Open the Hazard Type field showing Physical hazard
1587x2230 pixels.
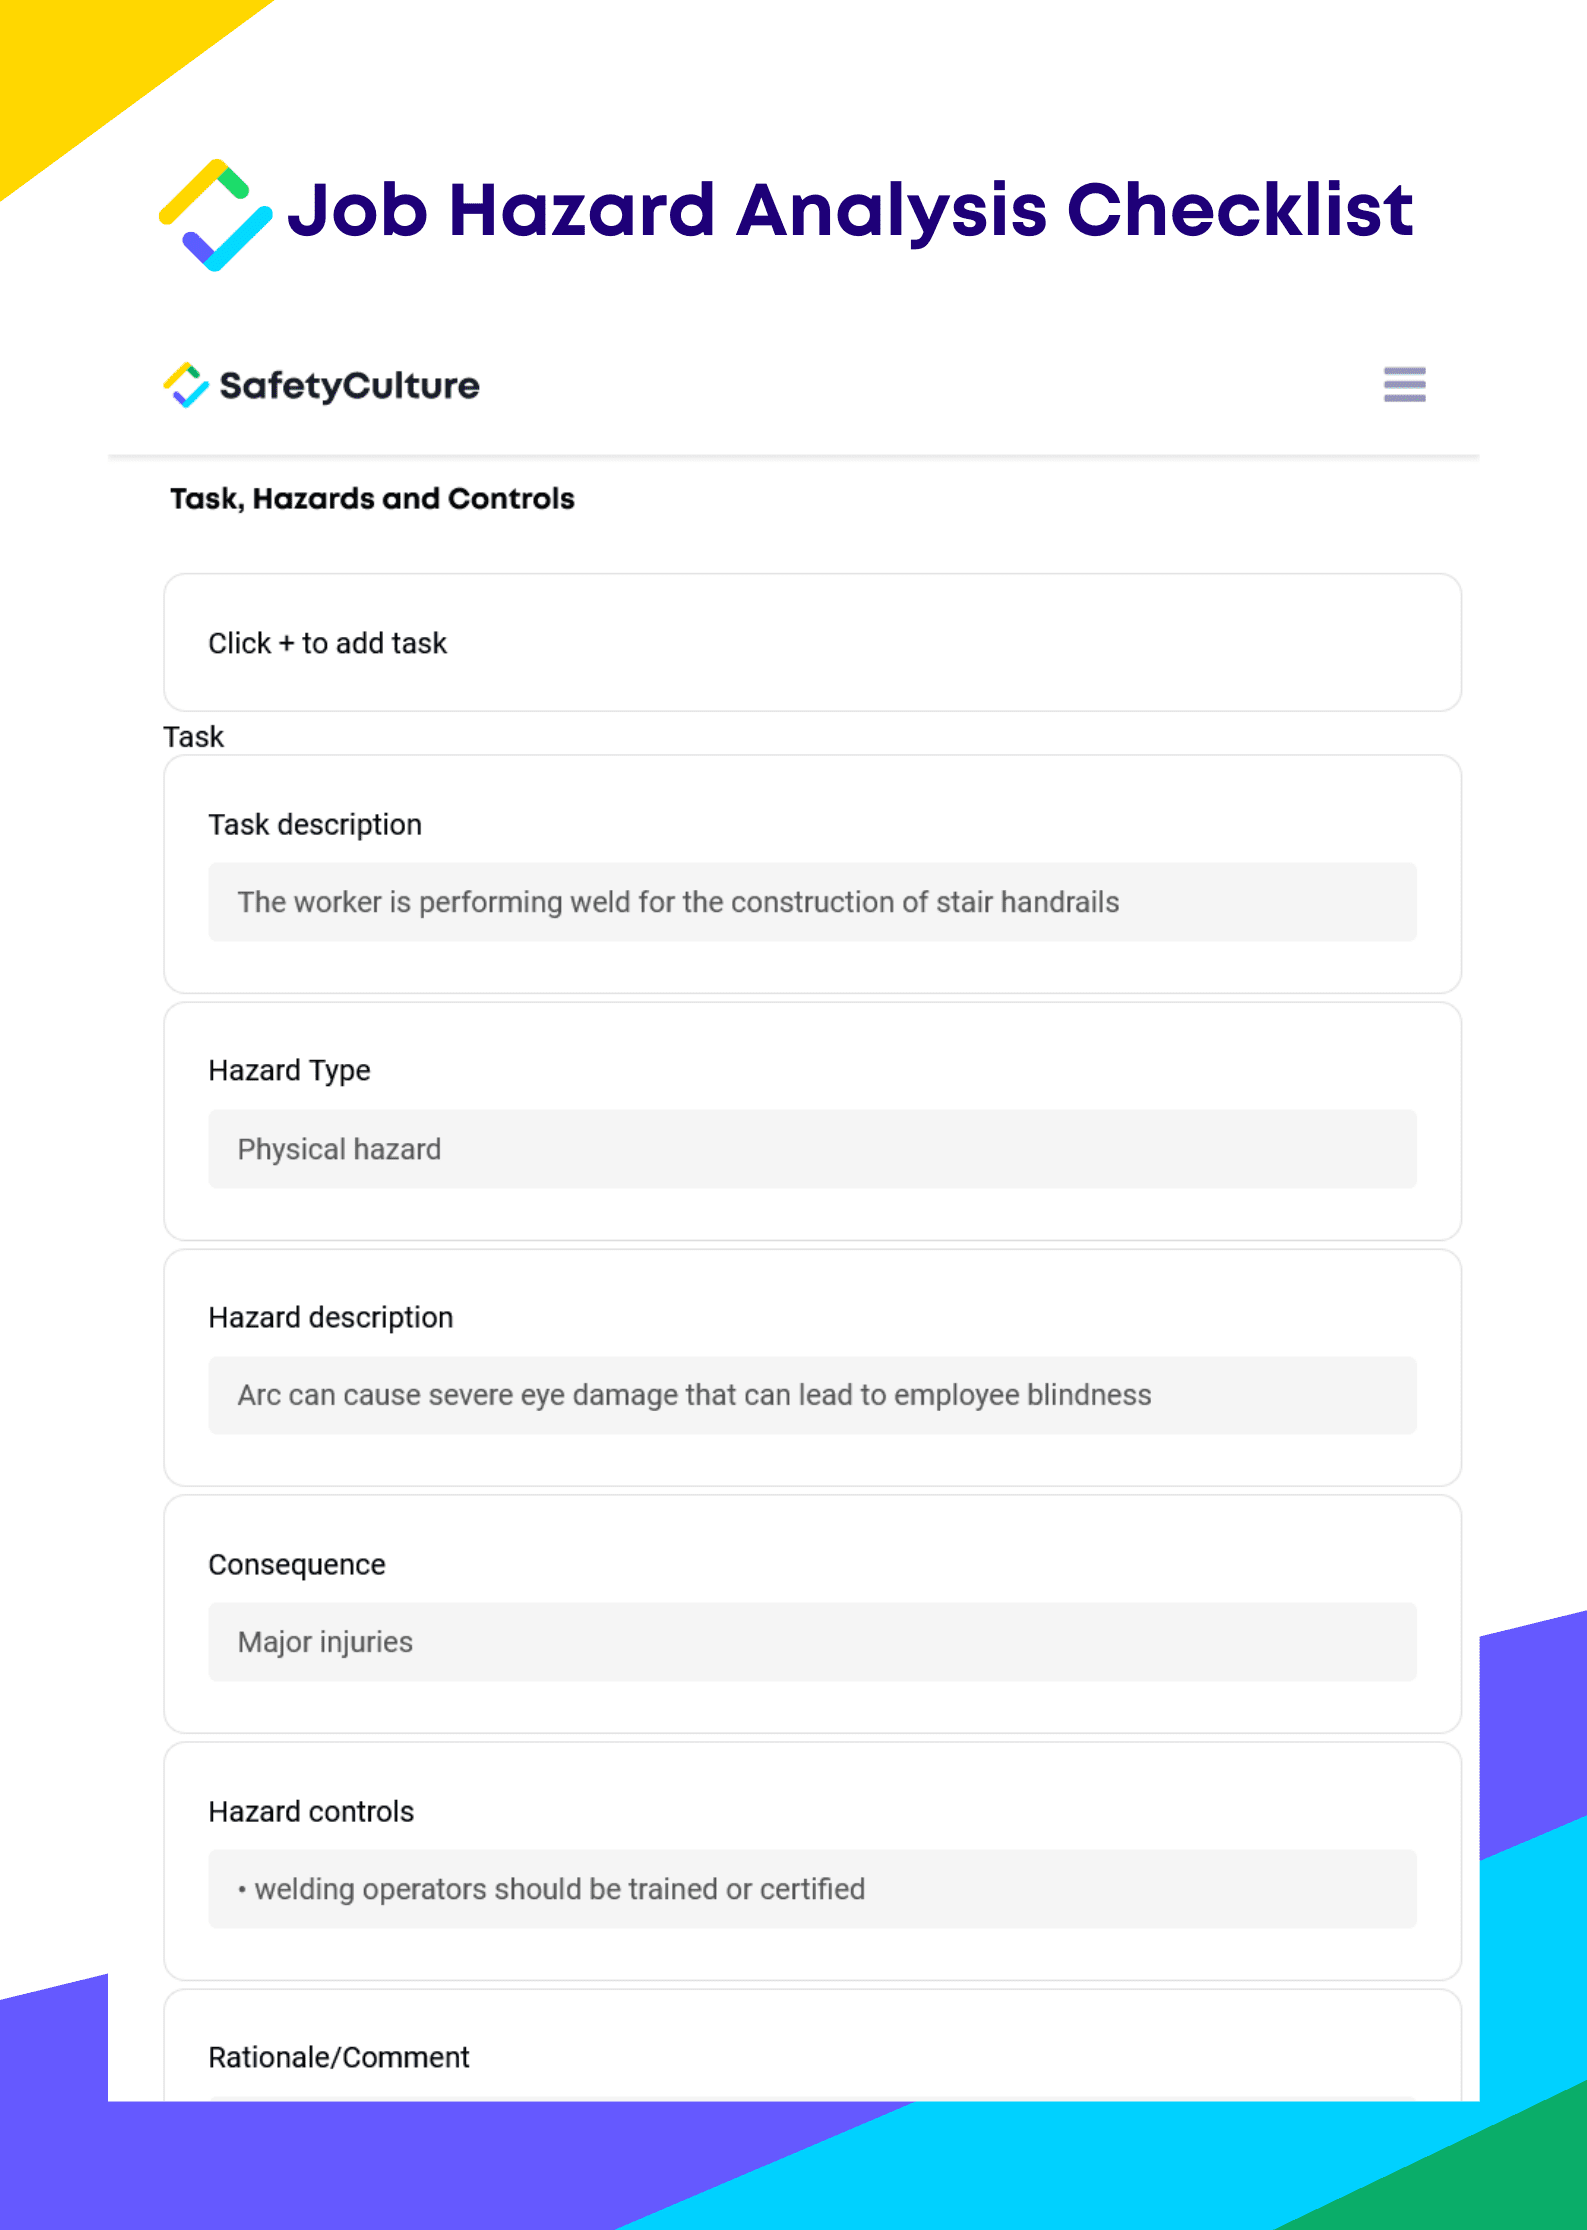811,1149
